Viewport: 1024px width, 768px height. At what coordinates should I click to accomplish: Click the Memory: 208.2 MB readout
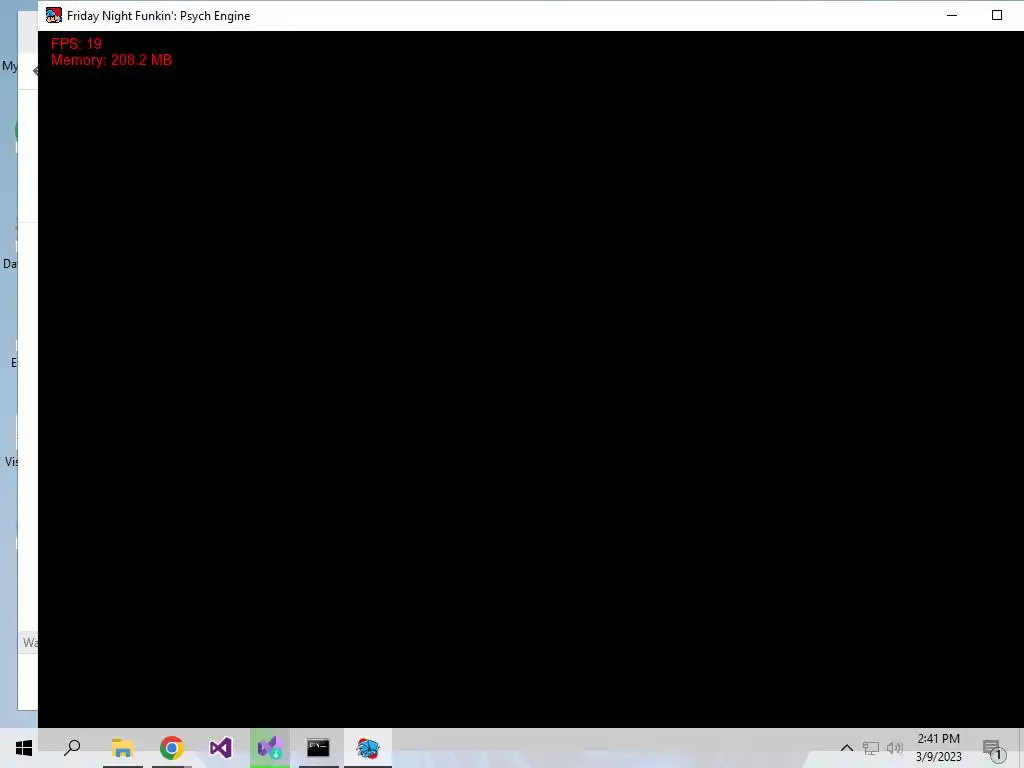point(112,60)
